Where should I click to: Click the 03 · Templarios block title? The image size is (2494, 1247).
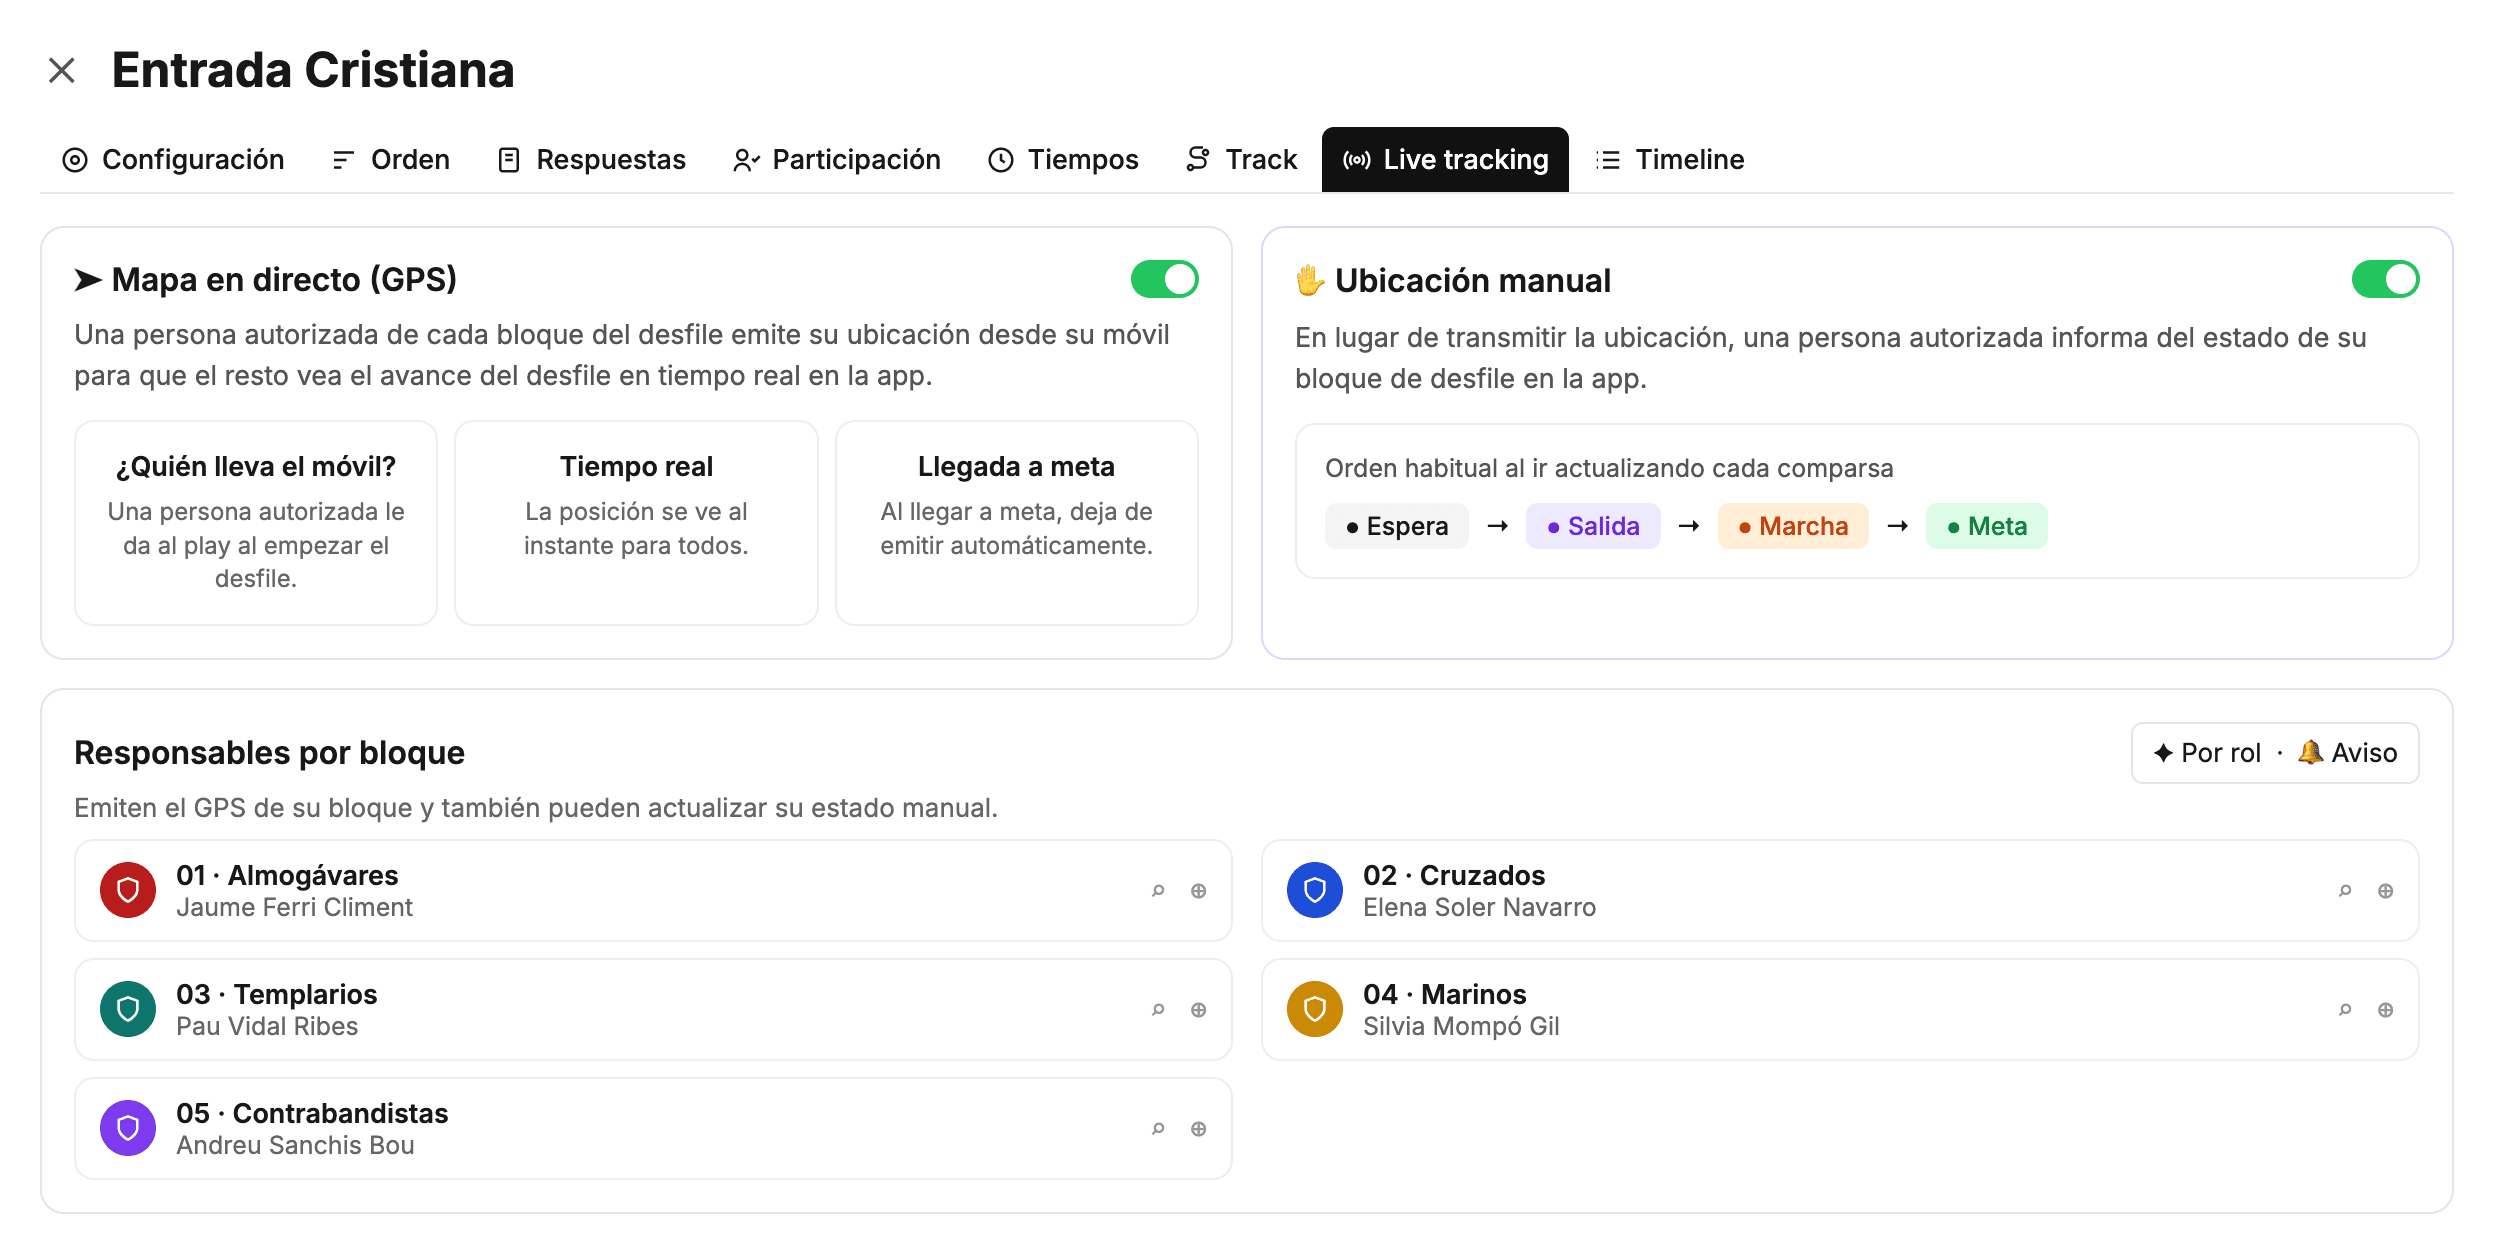277,995
